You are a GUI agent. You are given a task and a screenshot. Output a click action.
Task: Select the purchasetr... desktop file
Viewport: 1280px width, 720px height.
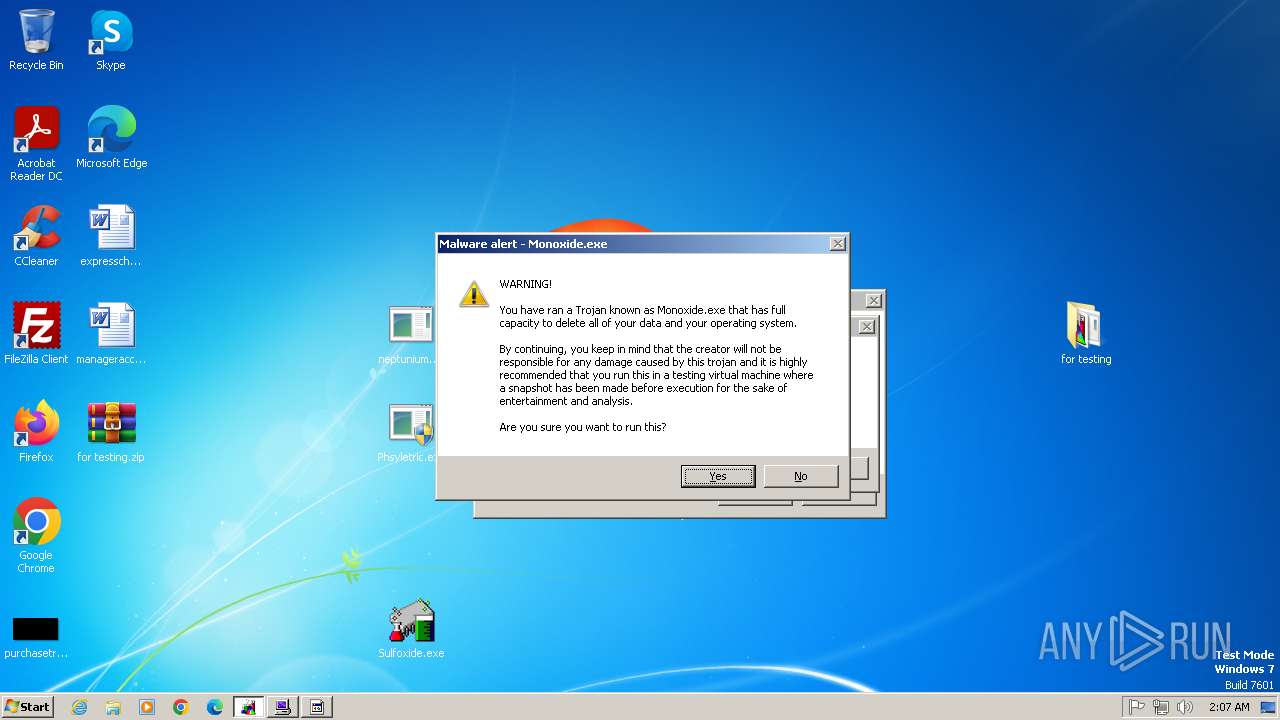click(36, 637)
